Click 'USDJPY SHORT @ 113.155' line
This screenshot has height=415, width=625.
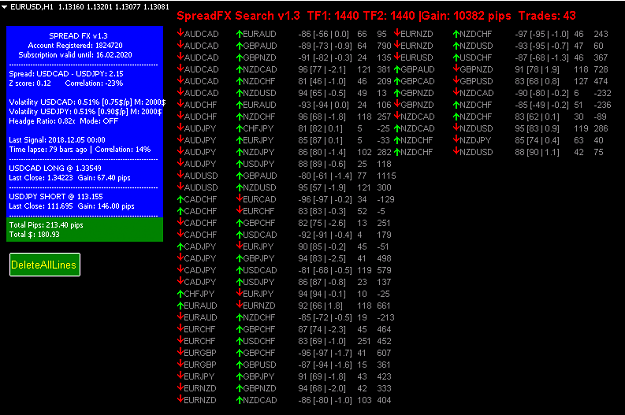(56, 197)
